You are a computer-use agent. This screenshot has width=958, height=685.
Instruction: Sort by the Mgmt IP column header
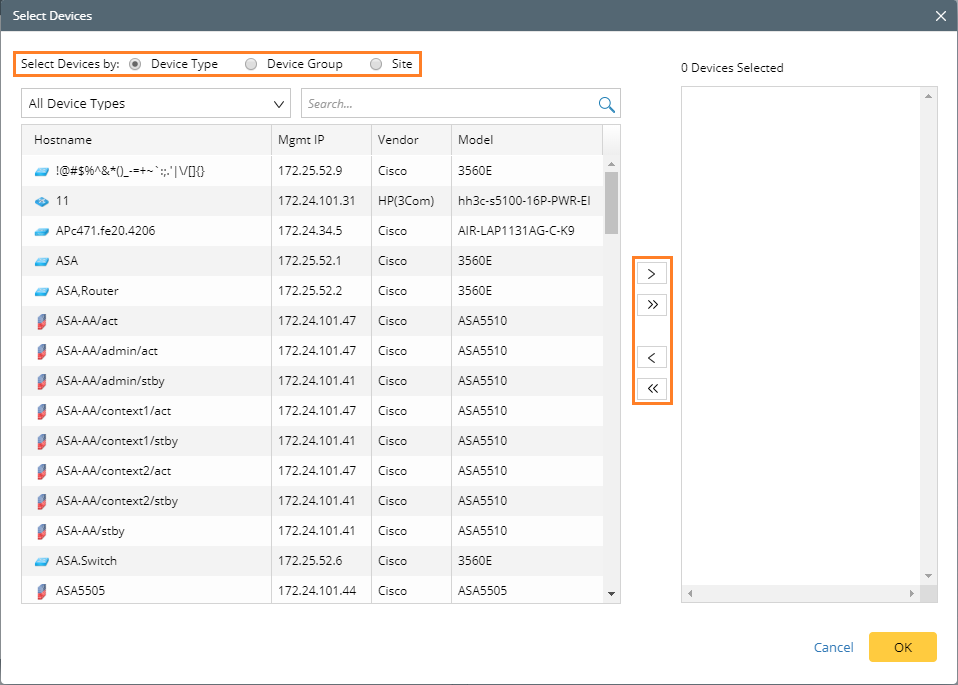tap(300, 140)
